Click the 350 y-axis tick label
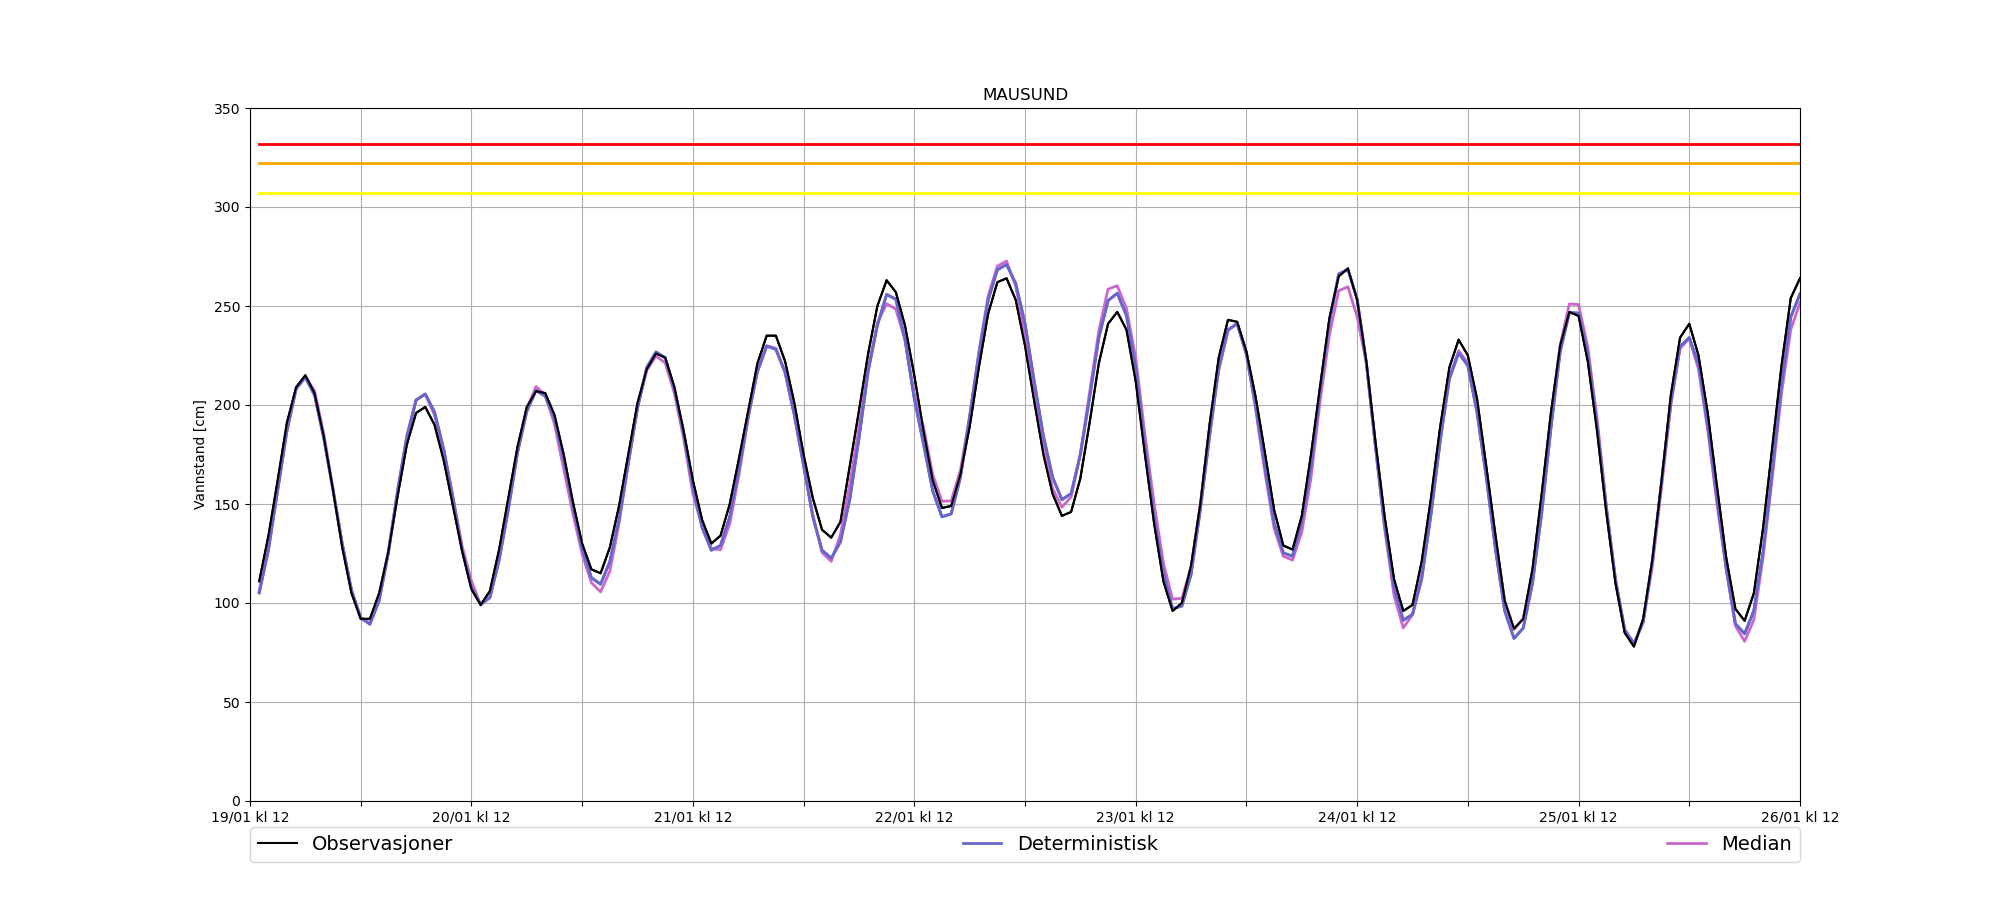Image resolution: width=2000 pixels, height=900 pixels. [x=228, y=109]
